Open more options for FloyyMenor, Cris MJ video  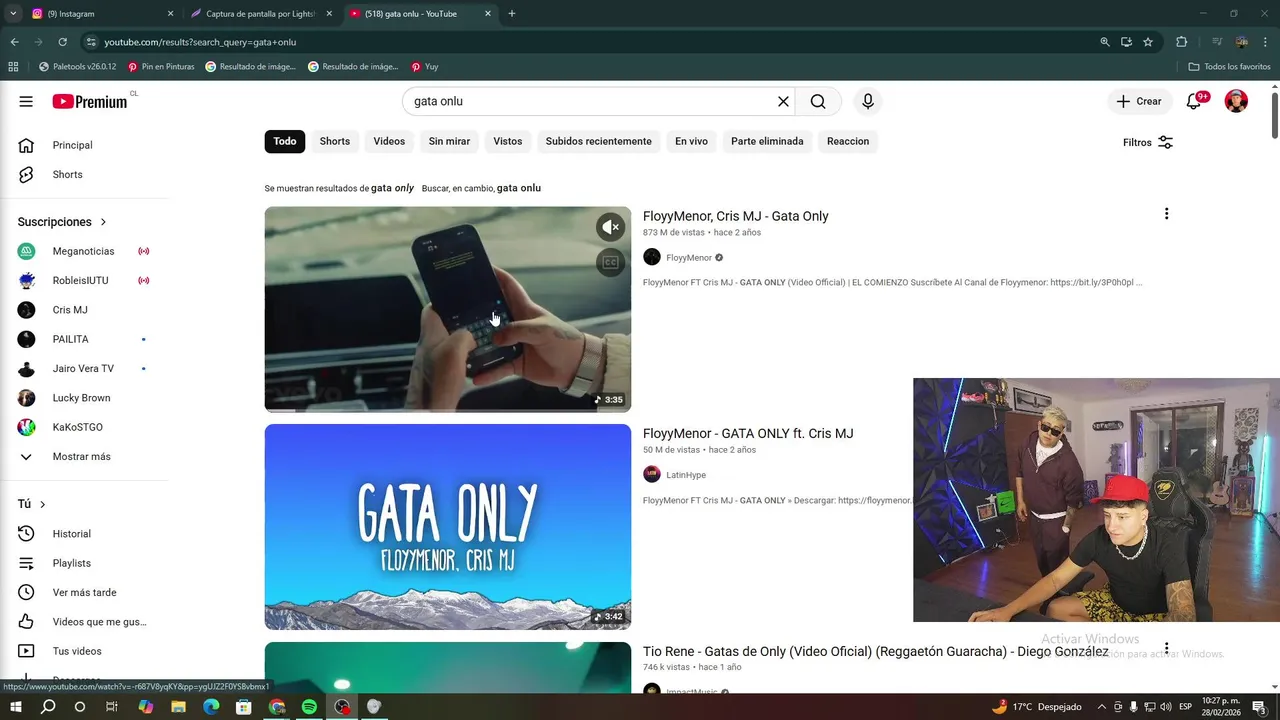[x=1166, y=214]
